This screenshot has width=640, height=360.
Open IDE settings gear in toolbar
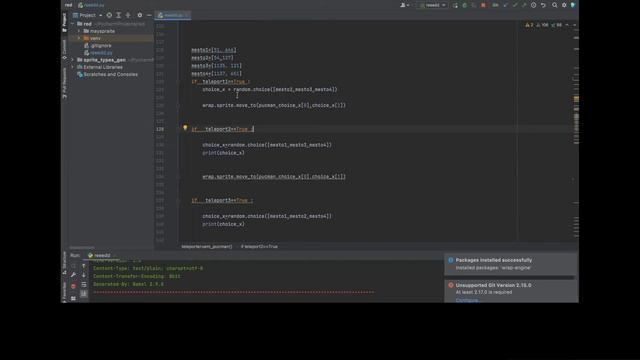[564, 5]
